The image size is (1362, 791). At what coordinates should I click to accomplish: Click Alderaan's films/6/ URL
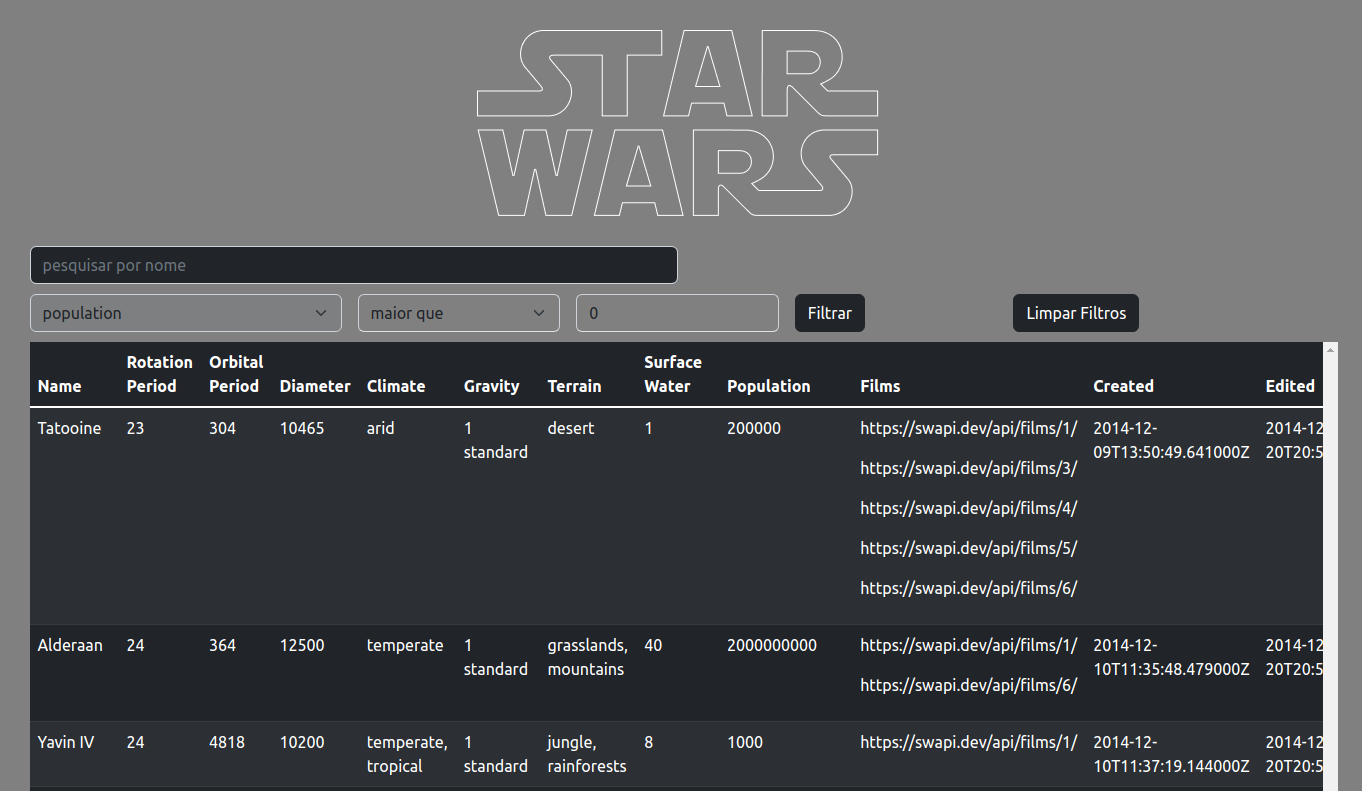(969, 685)
